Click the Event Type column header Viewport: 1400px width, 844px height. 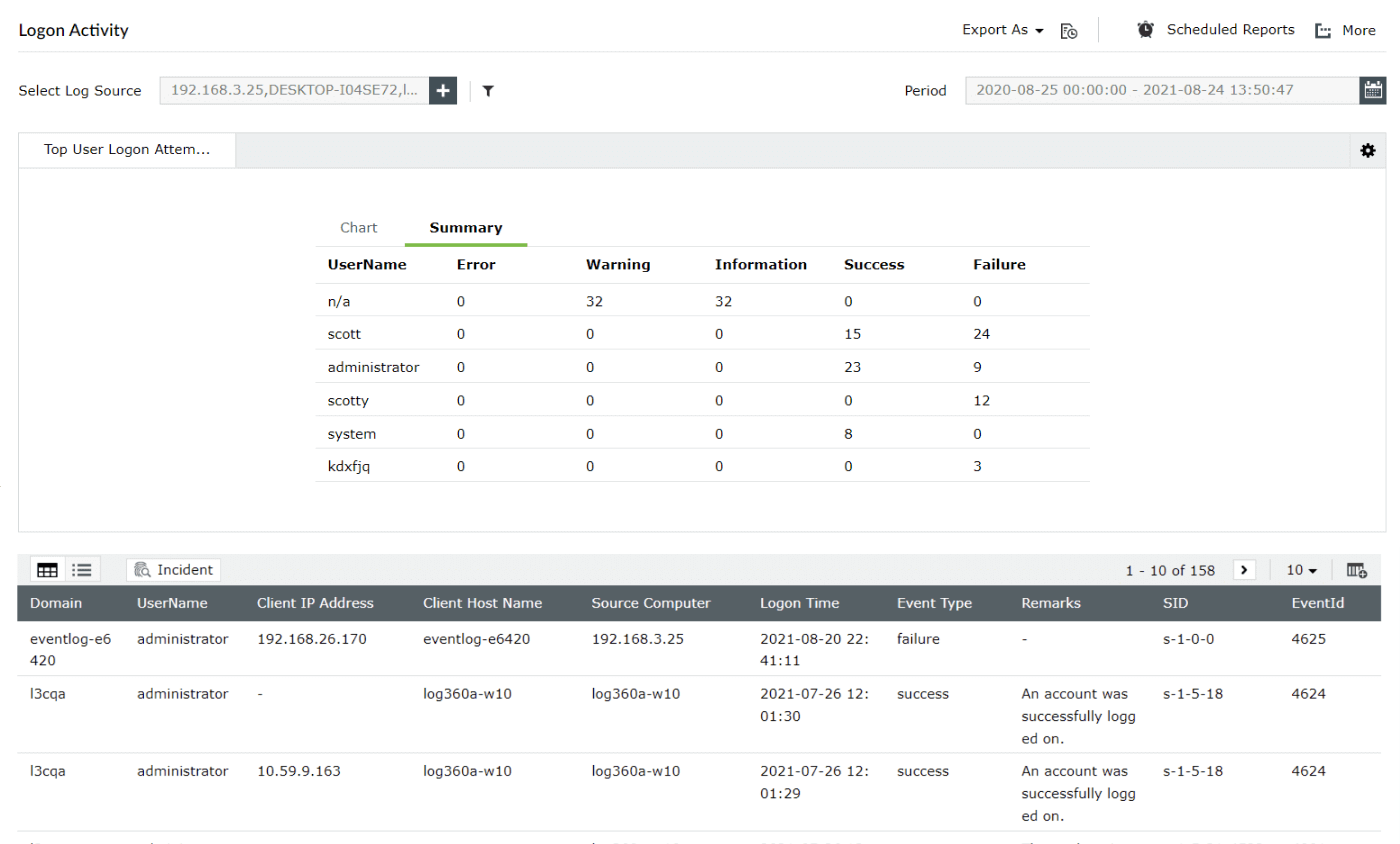[934, 603]
